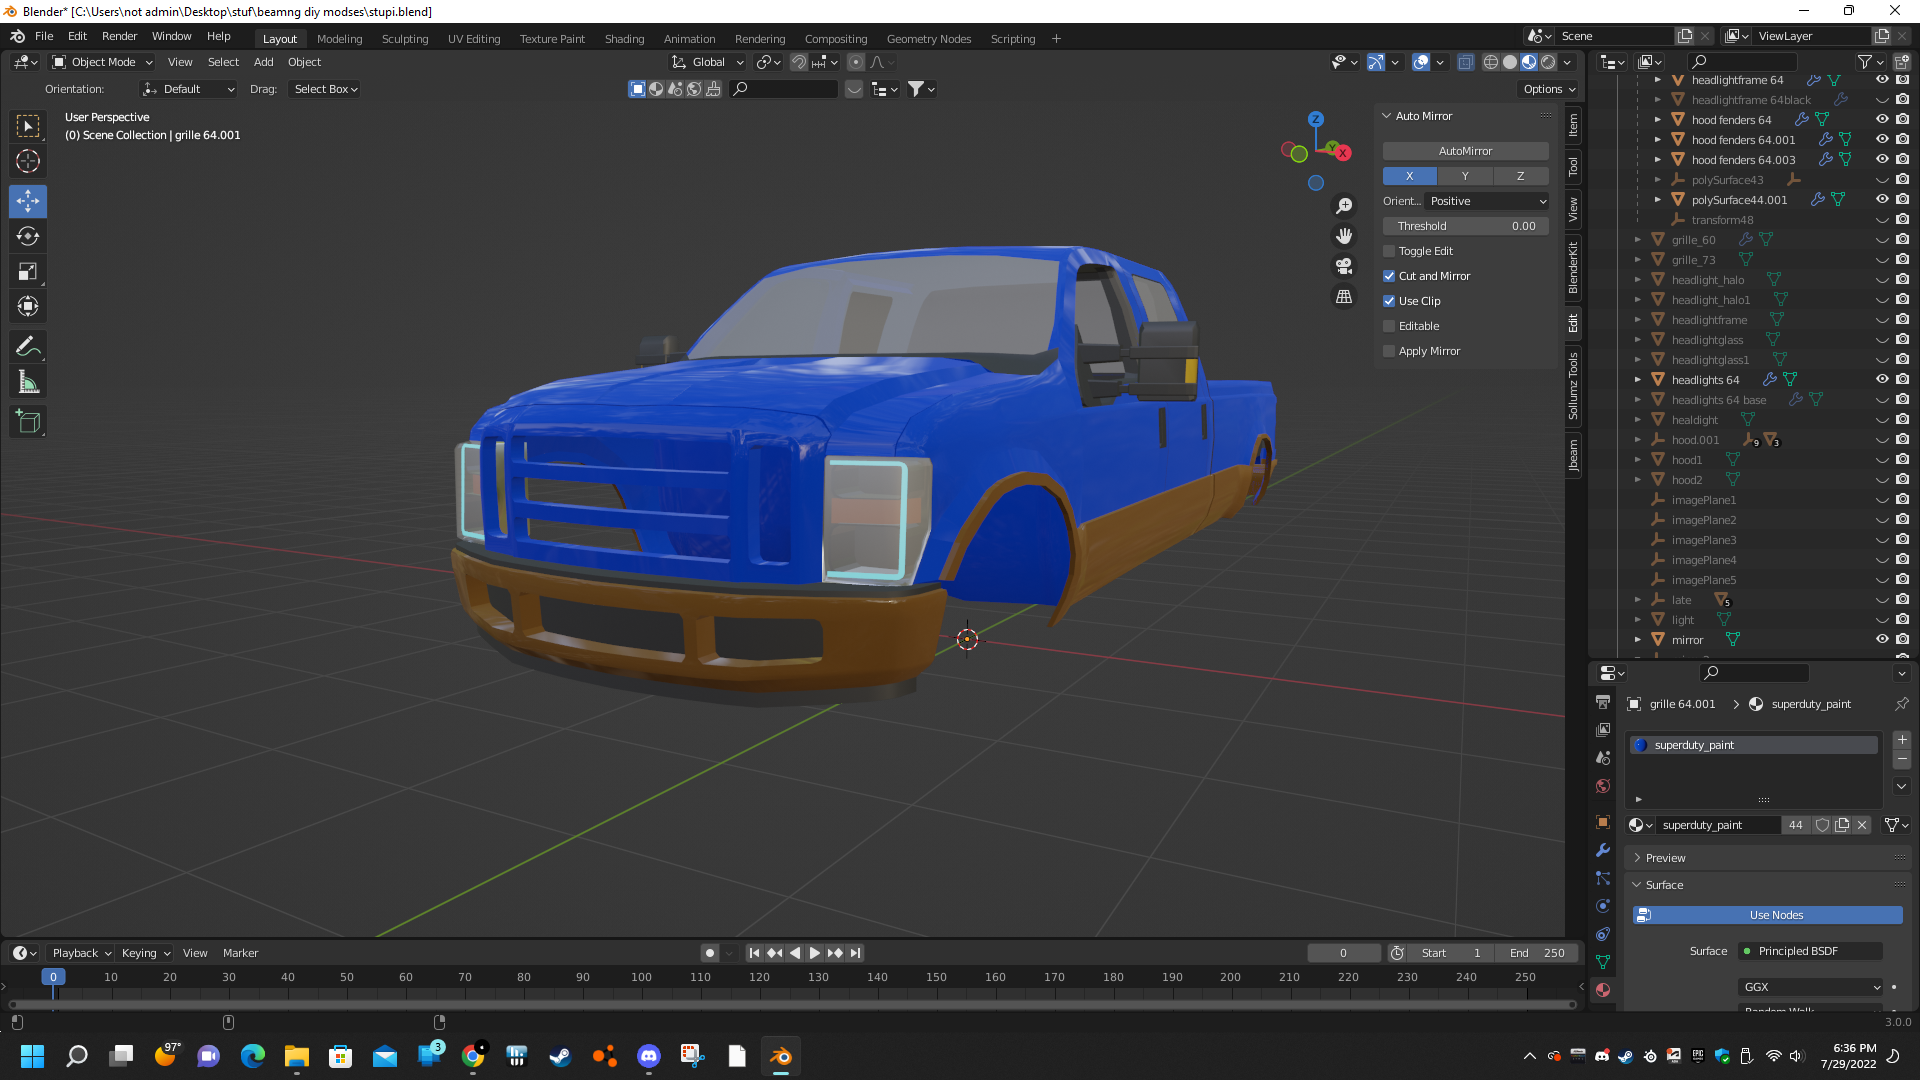Viewport: 1920px width, 1080px height.
Task: Click the pan view hand icon
Action: [1344, 236]
